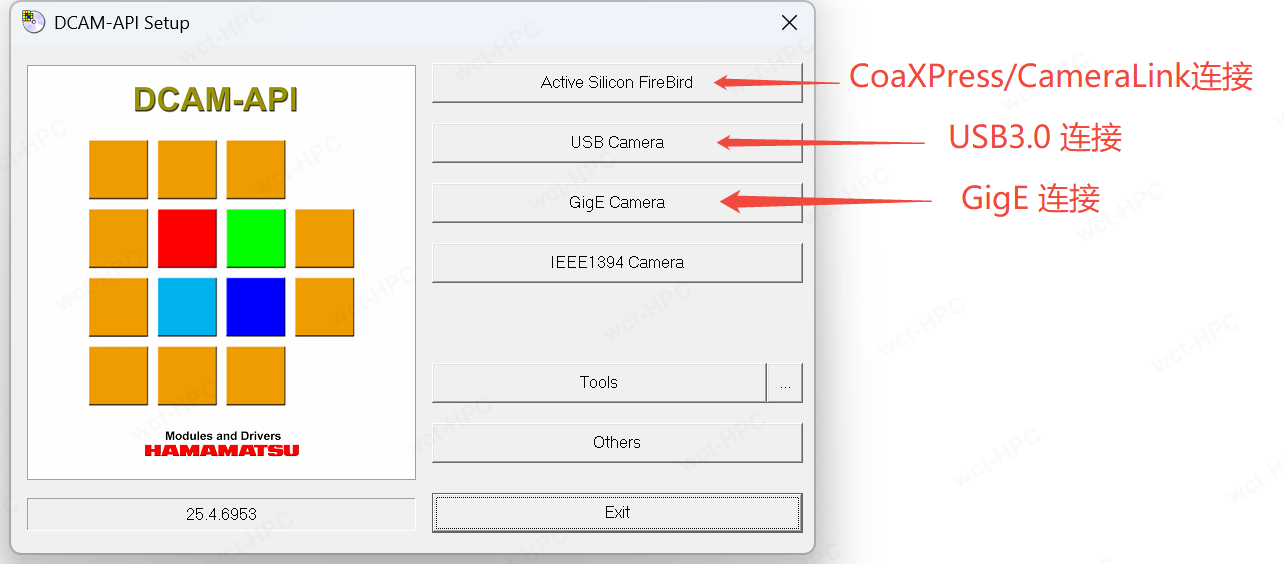Click the DCAM-API Setup title bar icon

pyautogui.click(x=34, y=22)
